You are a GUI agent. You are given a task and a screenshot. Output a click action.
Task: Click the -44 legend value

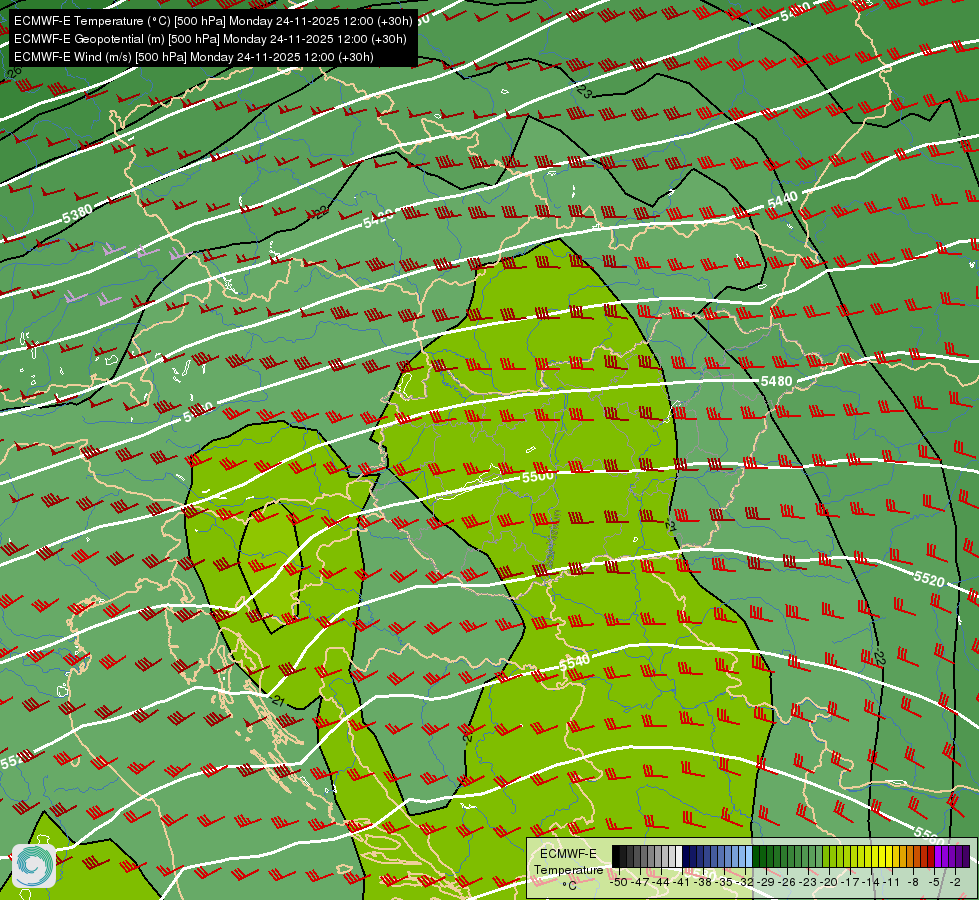tap(660, 883)
